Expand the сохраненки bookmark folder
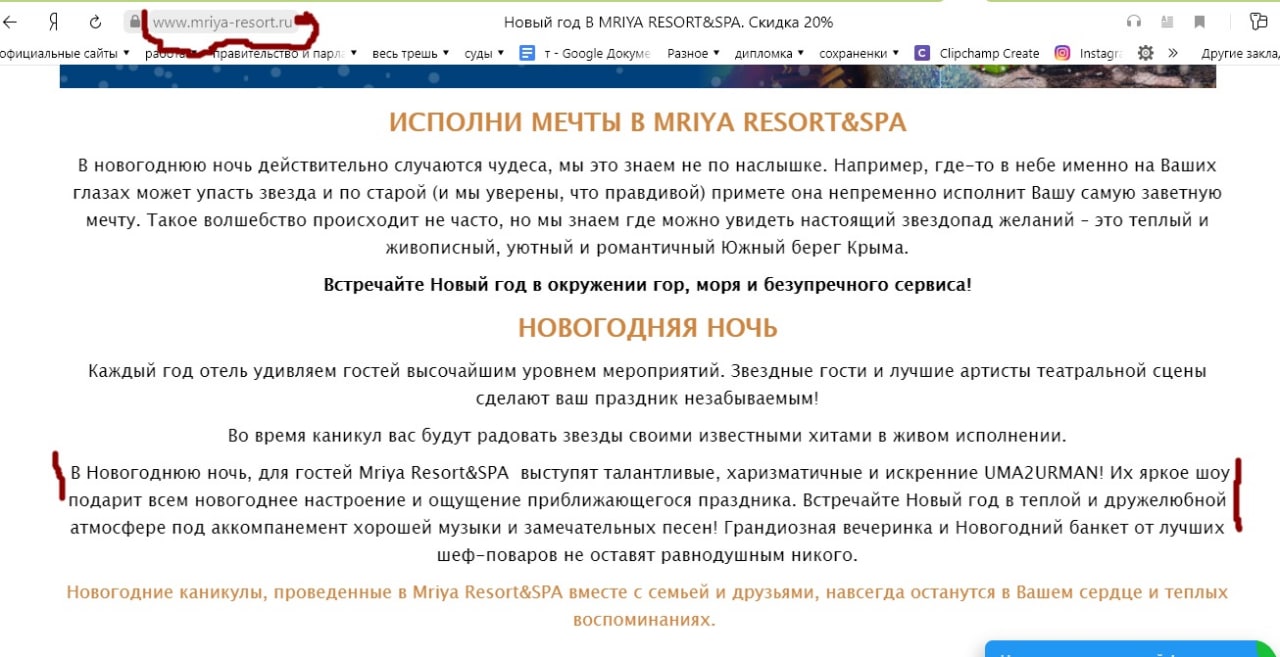This screenshot has height=657, width=1280. click(x=859, y=53)
